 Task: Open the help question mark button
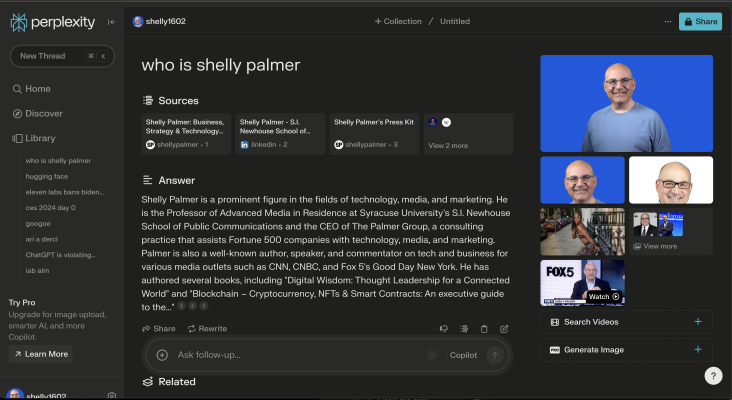point(712,376)
